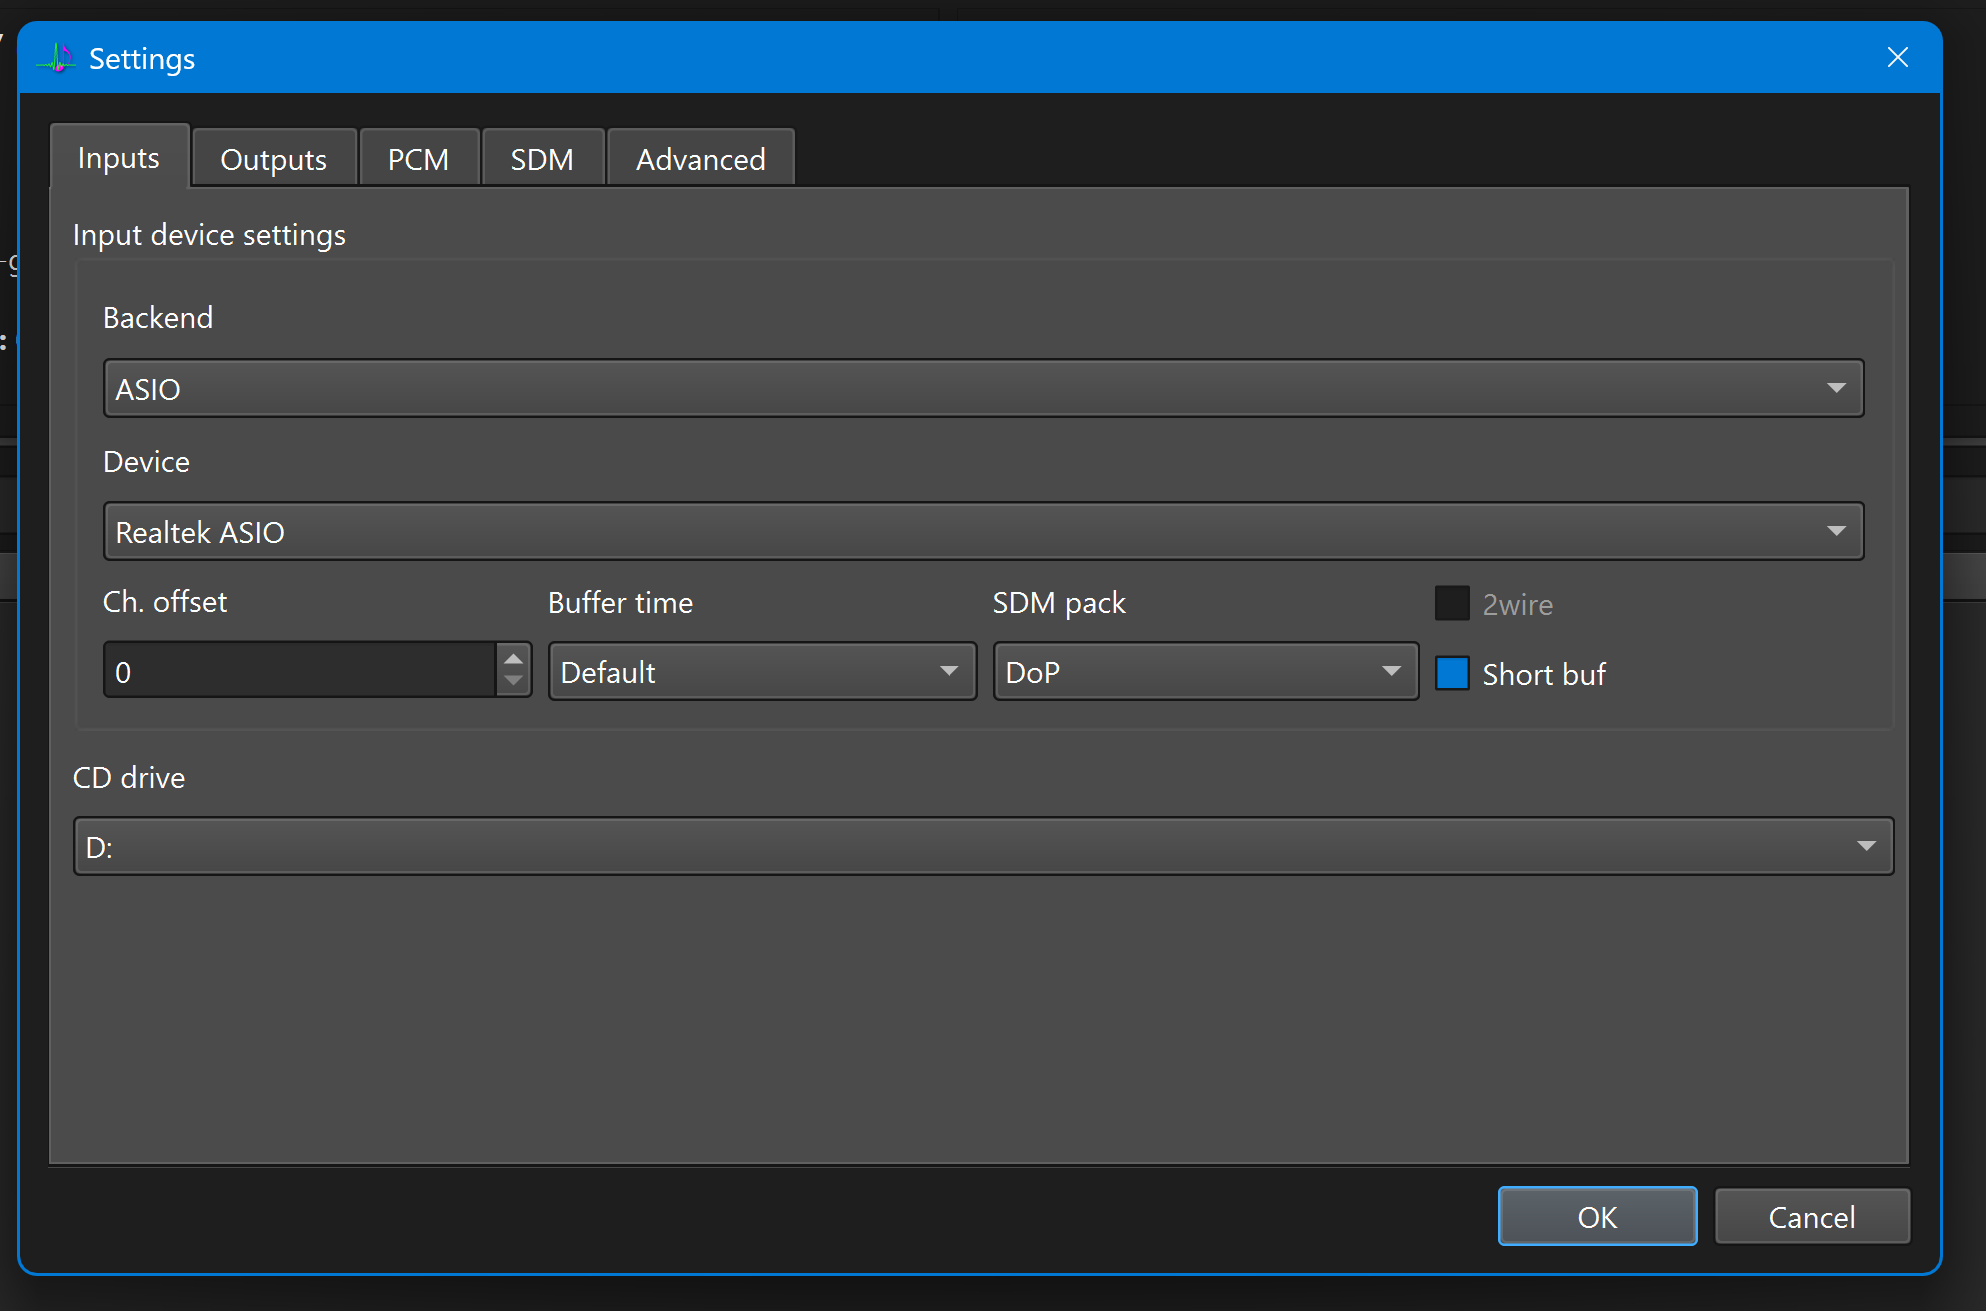Open the SDM tab
This screenshot has width=1986, height=1311.
pyautogui.click(x=542, y=160)
